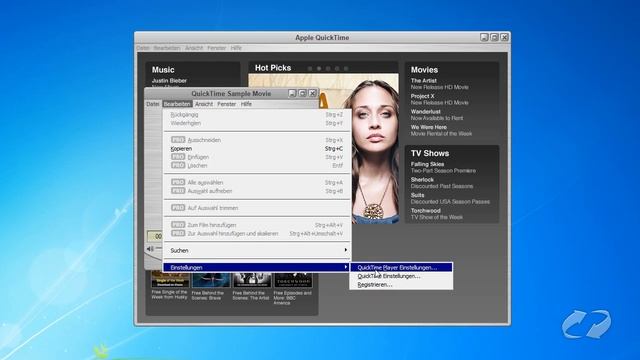640x360 pixels.
Task: Close the Apple QuickTime main window
Action: pyautogui.click(x=504, y=37)
